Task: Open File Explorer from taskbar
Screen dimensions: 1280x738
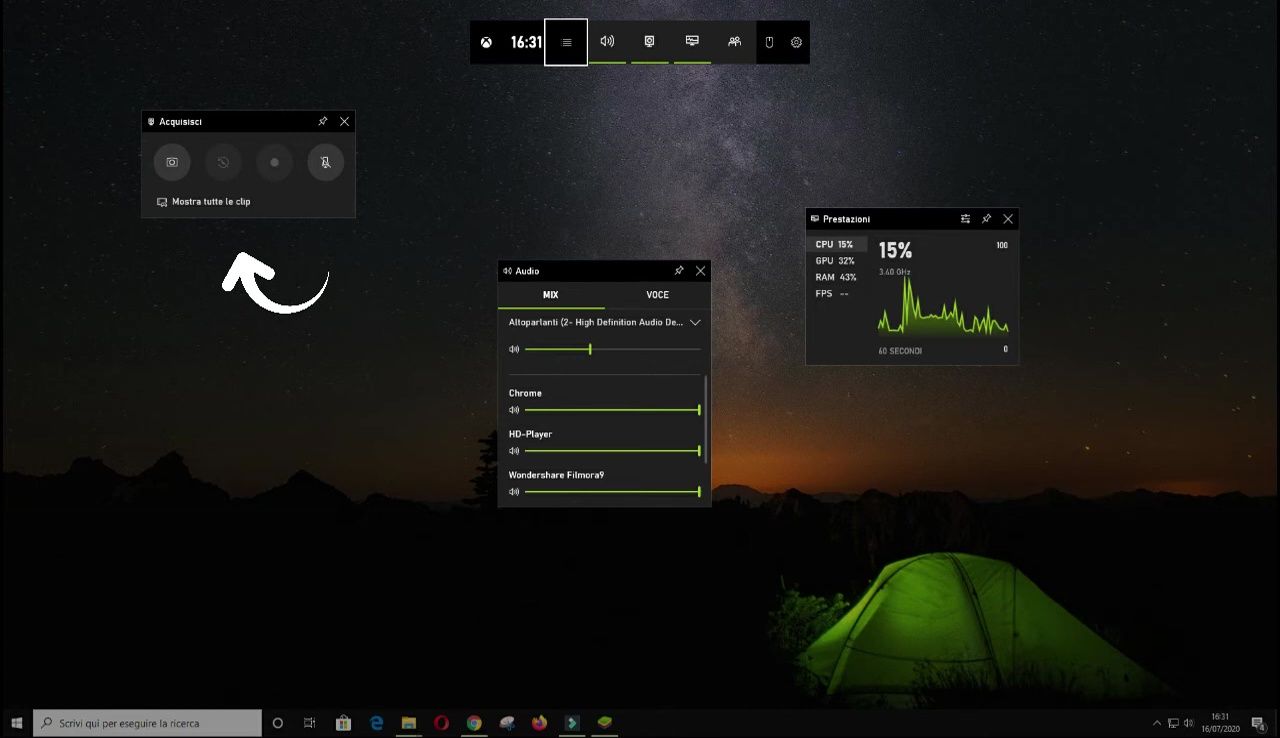Action: [408, 723]
